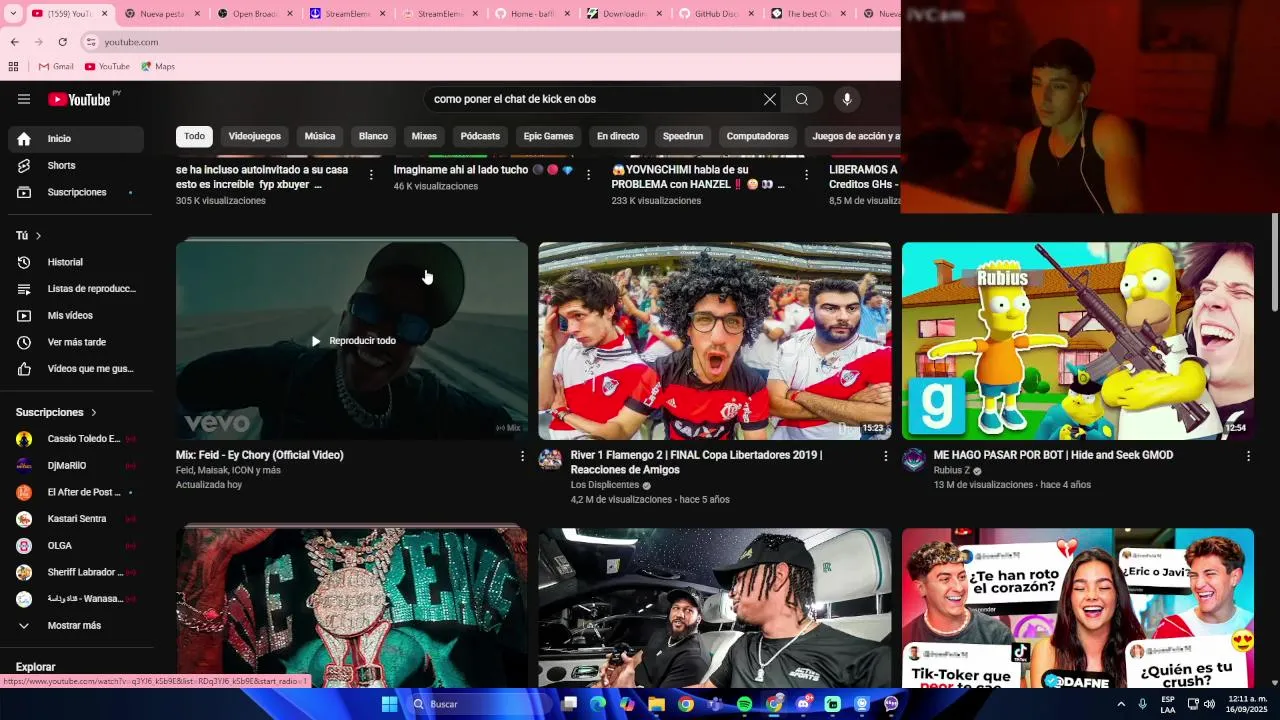
Task: Open site information icon in address bar
Action: click(x=91, y=42)
